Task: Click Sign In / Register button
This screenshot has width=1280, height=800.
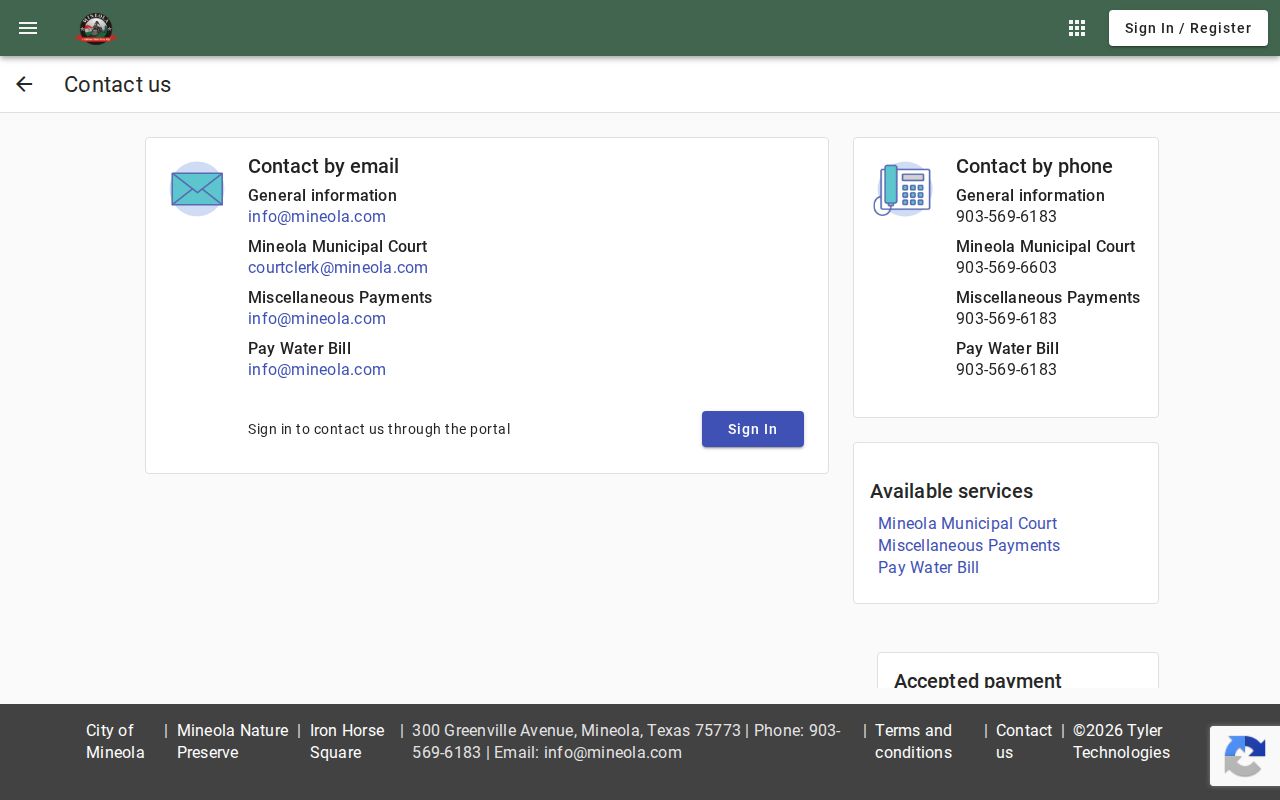Action: (1188, 28)
